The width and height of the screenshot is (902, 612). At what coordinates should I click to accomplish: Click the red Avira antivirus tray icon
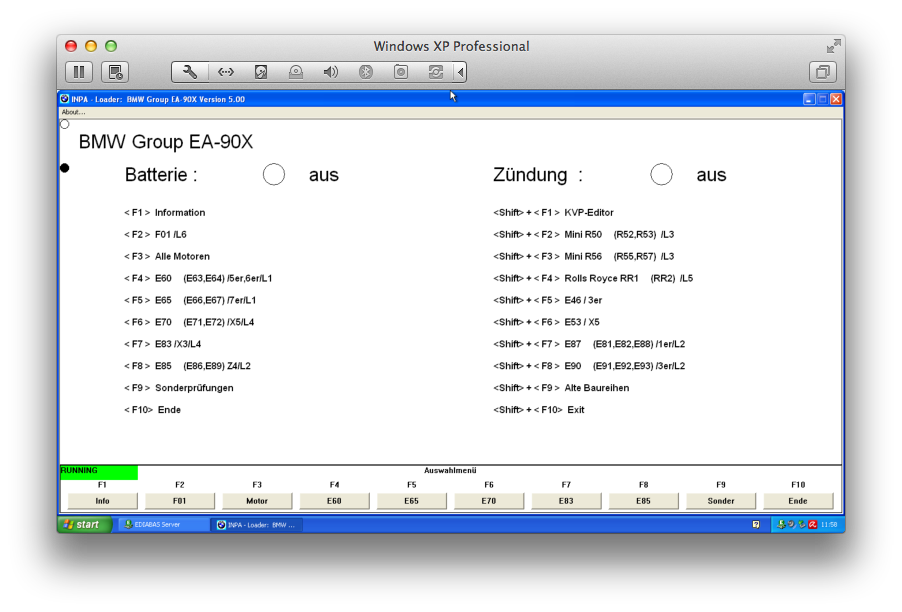tap(813, 525)
